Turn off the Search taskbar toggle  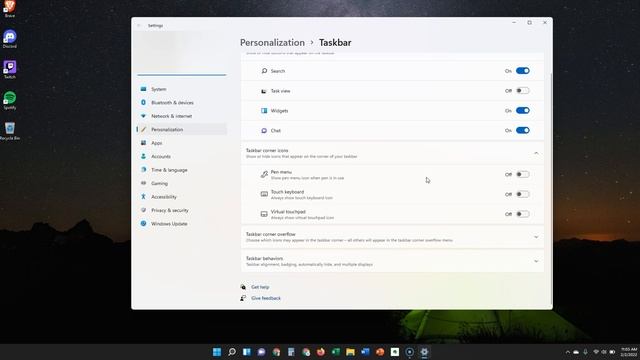pyautogui.click(x=522, y=71)
